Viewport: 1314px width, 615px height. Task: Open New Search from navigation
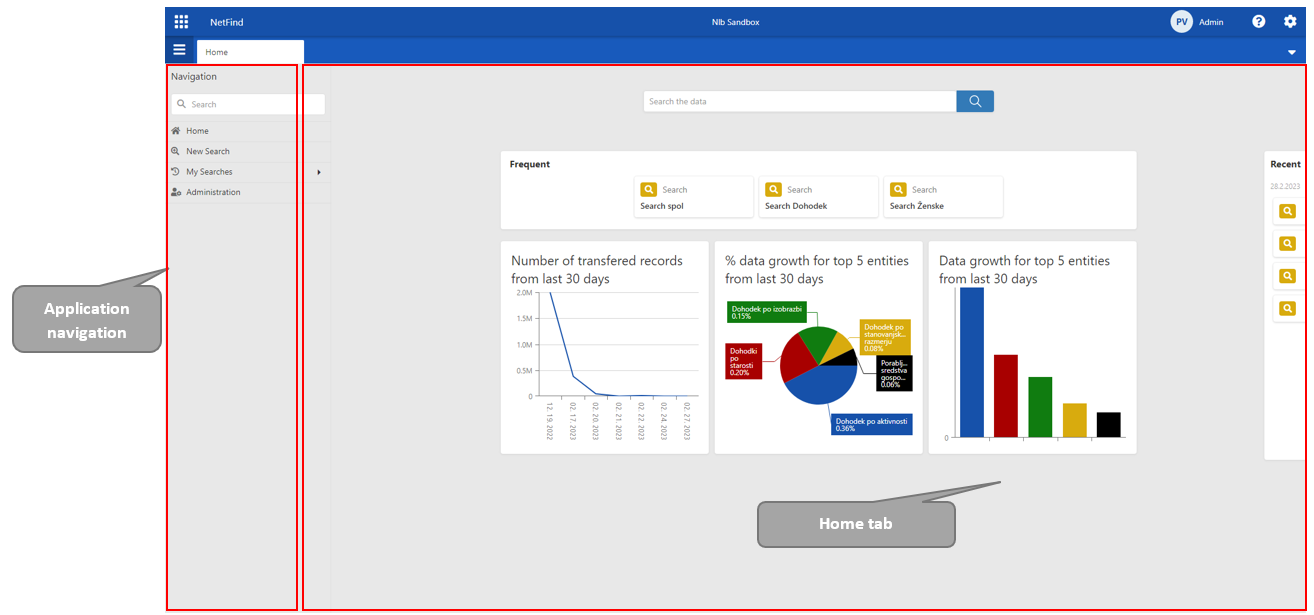pos(207,151)
